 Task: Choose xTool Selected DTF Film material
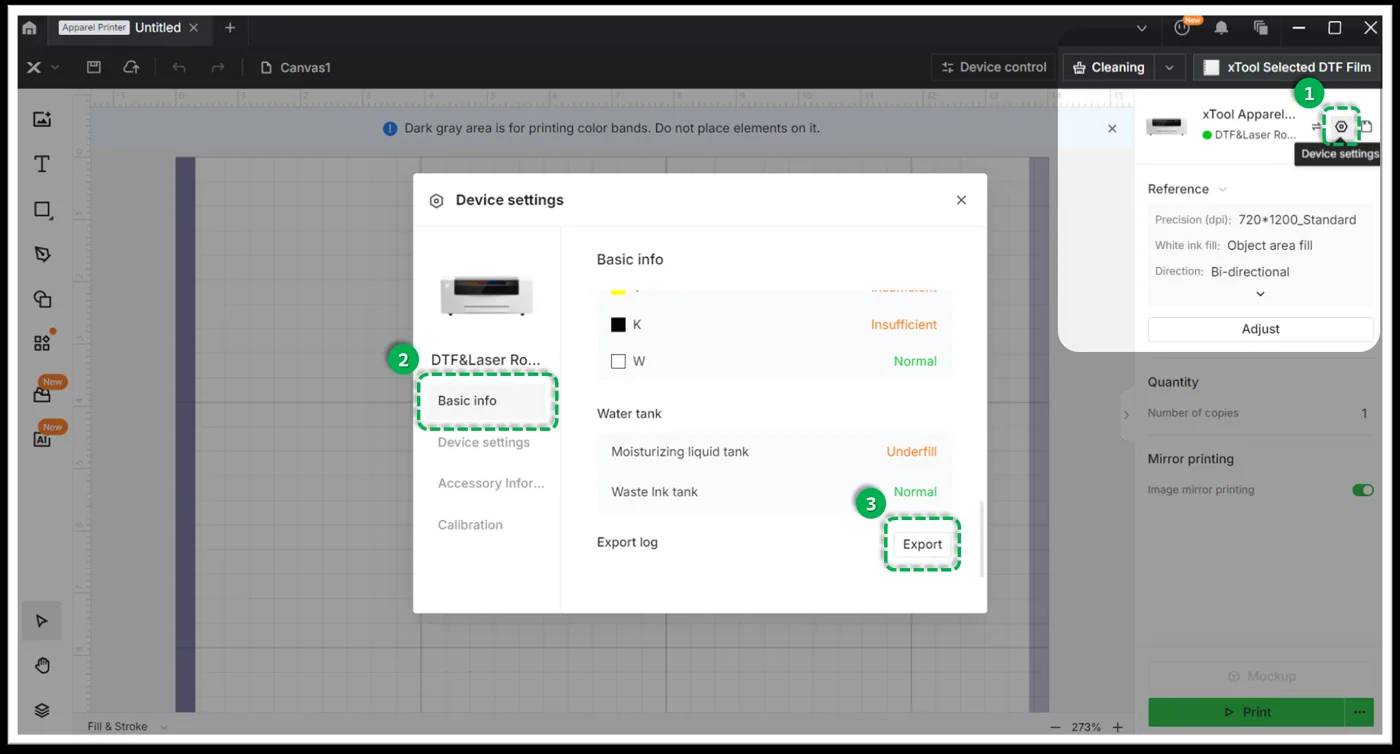(x=1287, y=67)
